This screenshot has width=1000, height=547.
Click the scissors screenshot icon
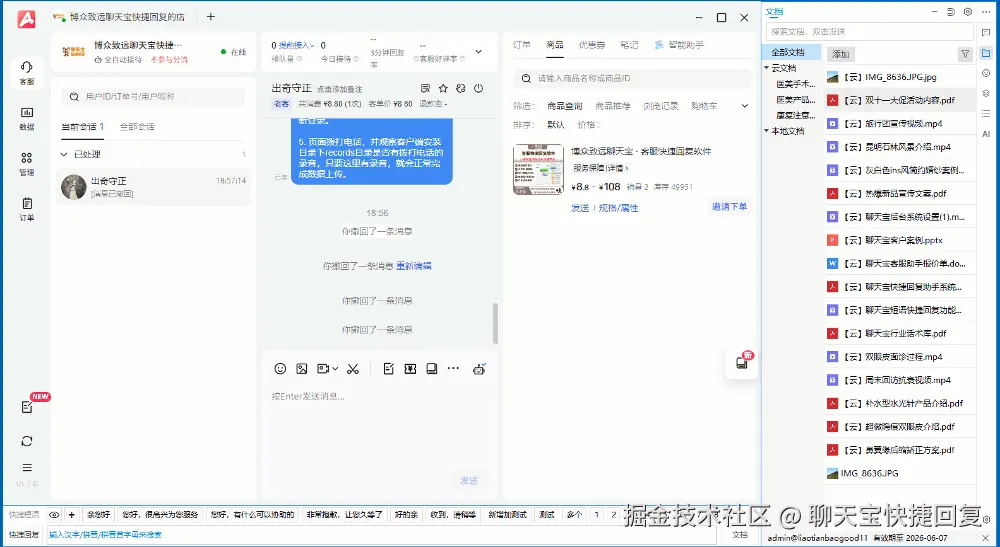pos(353,368)
